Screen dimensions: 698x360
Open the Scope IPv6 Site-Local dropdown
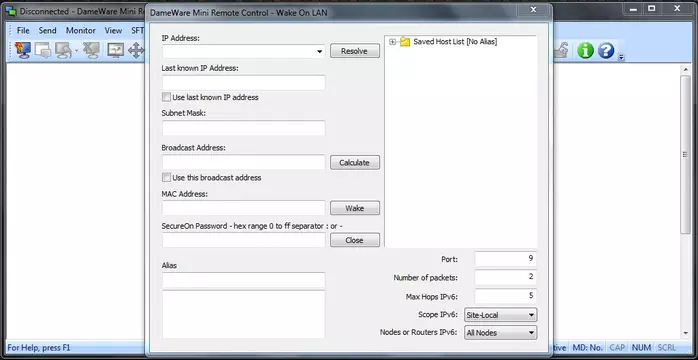click(531, 315)
